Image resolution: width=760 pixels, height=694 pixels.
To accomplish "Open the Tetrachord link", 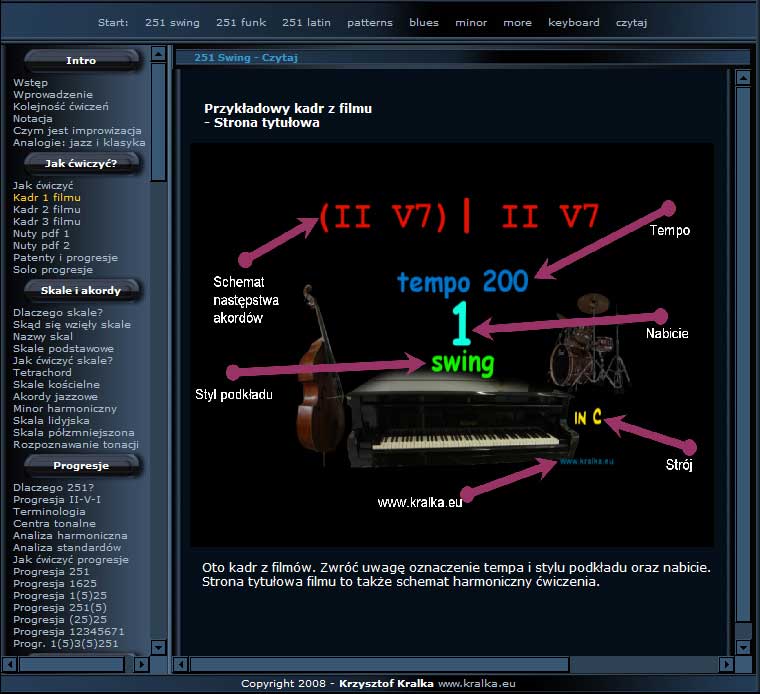I will (42, 373).
